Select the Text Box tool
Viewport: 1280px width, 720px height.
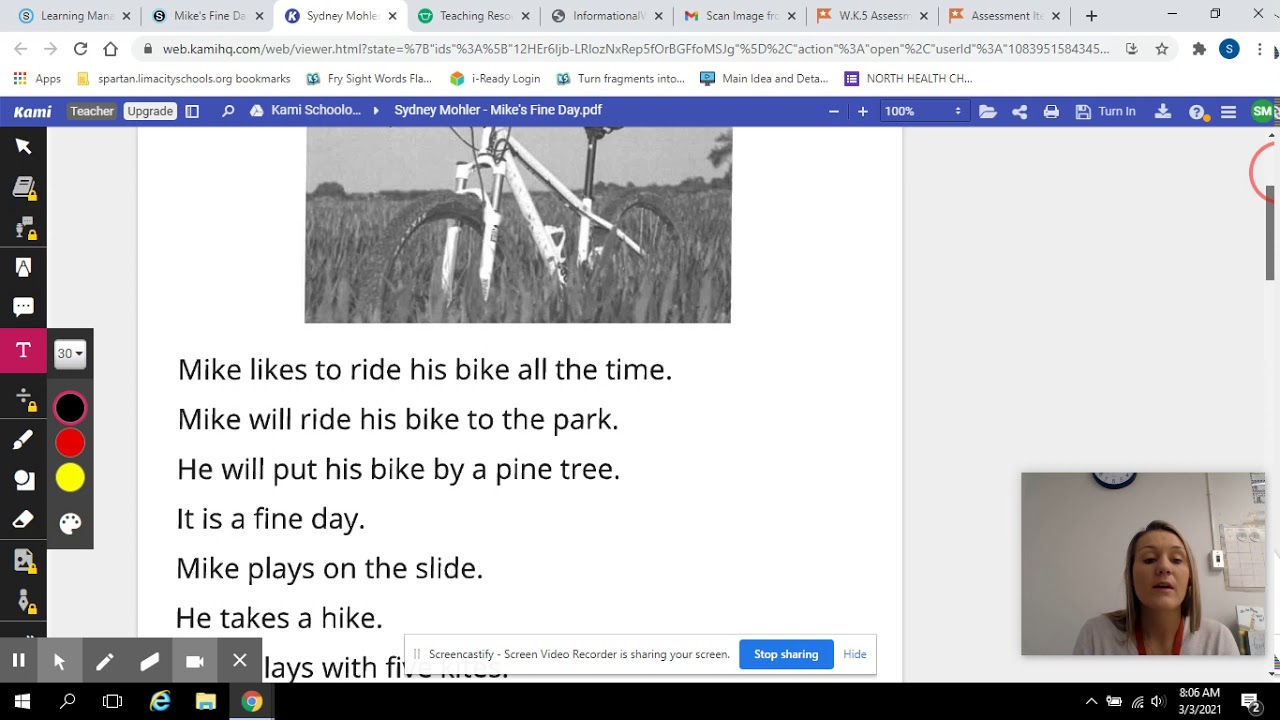coord(23,351)
